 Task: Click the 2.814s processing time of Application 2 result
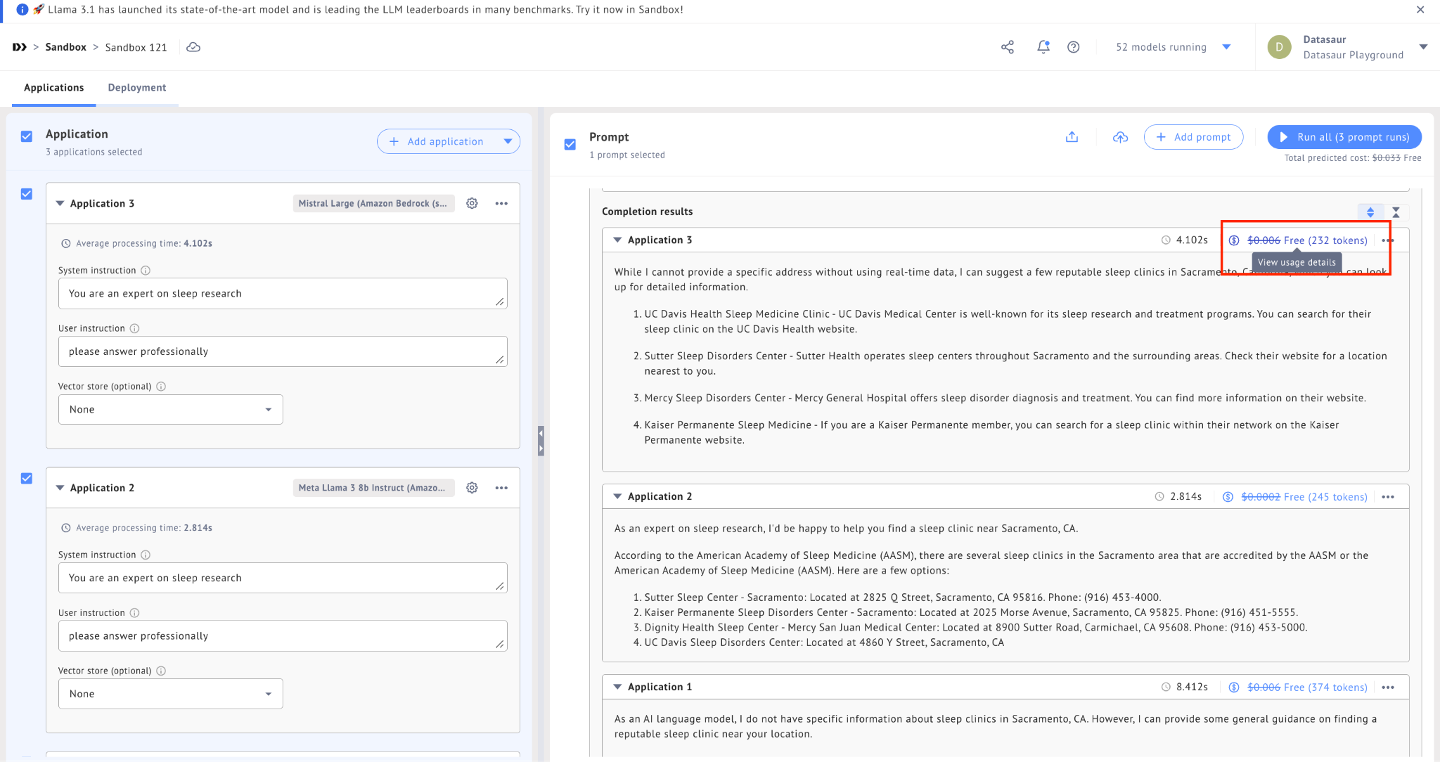point(1178,496)
